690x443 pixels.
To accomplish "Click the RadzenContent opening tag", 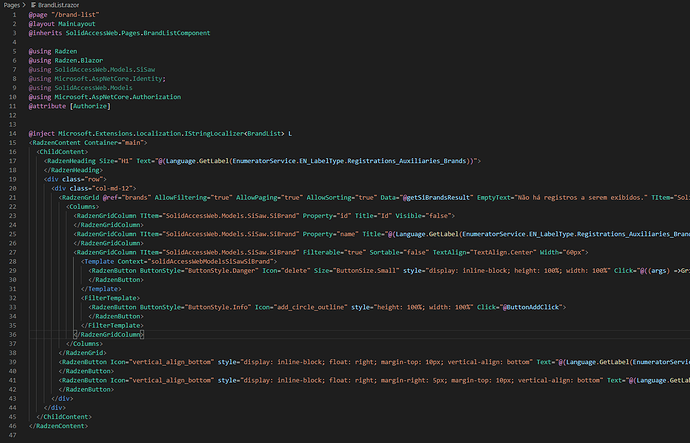I will (88, 143).
